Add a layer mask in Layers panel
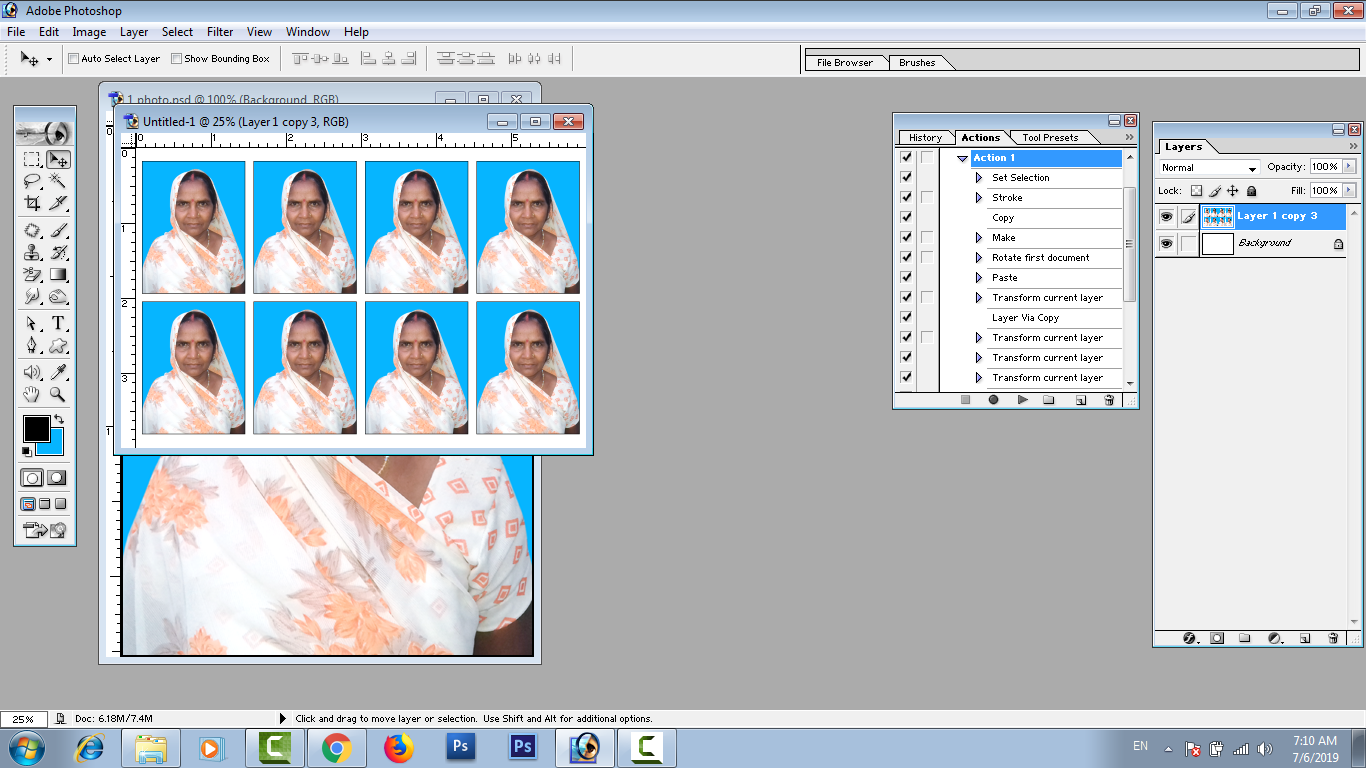The image size is (1366, 768). coord(1217,638)
